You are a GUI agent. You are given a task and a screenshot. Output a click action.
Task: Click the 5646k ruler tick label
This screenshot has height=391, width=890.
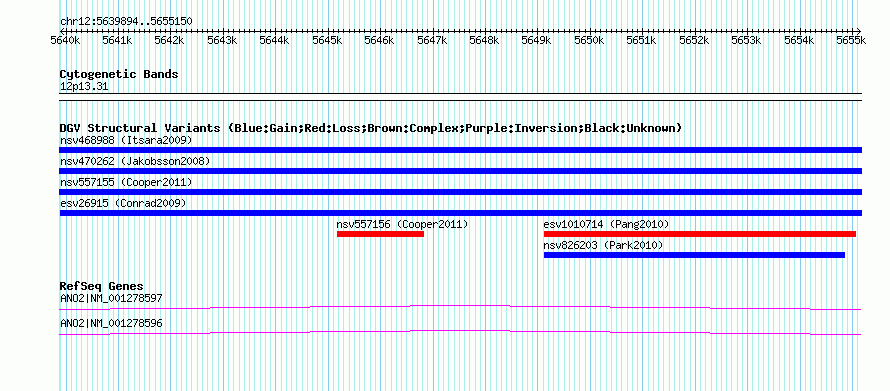pyautogui.click(x=380, y=40)
